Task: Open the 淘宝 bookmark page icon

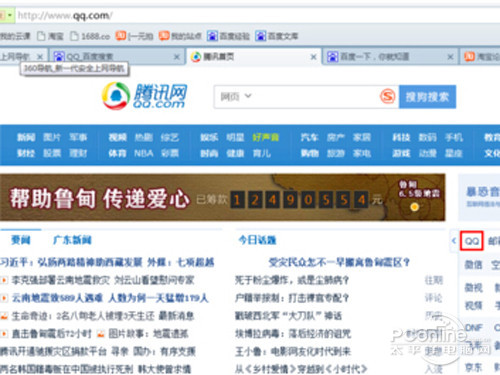Action: [x=41, y=36]
